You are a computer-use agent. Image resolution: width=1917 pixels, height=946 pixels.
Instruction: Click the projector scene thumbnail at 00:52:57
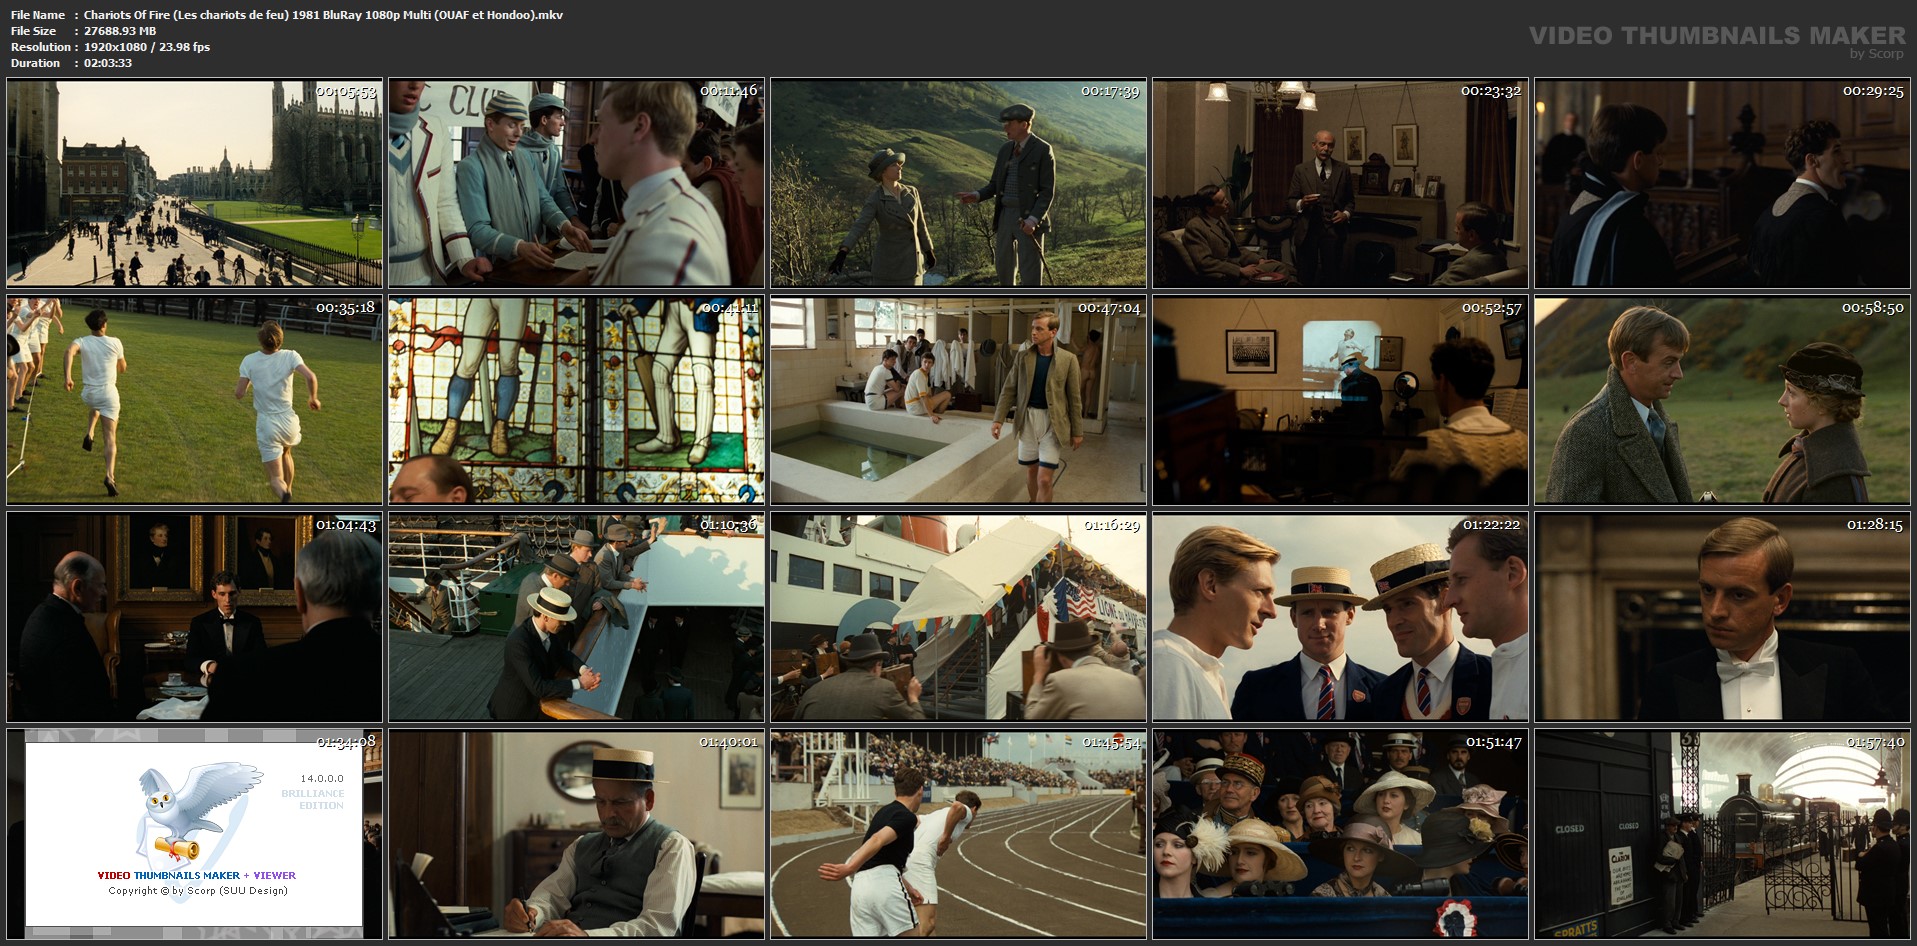[1341, 401]
